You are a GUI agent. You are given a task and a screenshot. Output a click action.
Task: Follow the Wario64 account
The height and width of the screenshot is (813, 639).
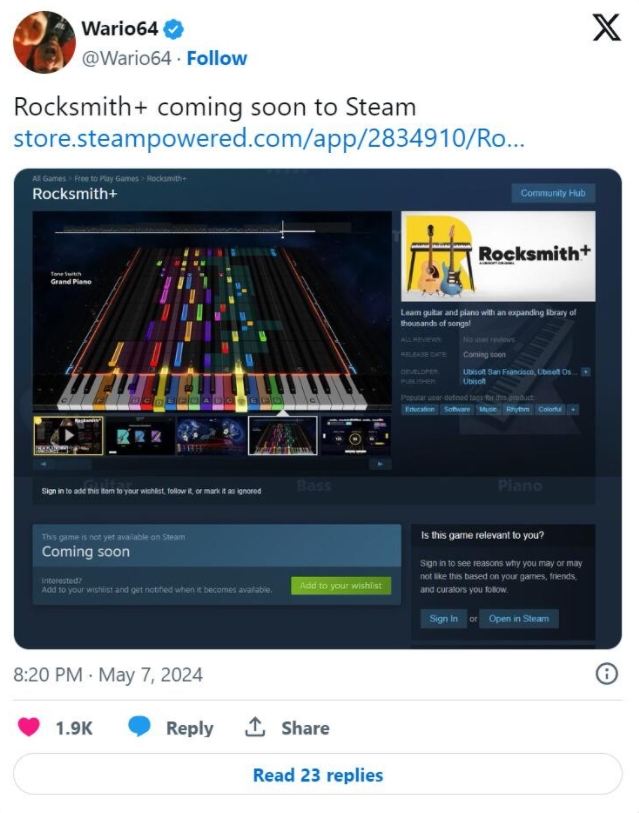tap(217, 59)
